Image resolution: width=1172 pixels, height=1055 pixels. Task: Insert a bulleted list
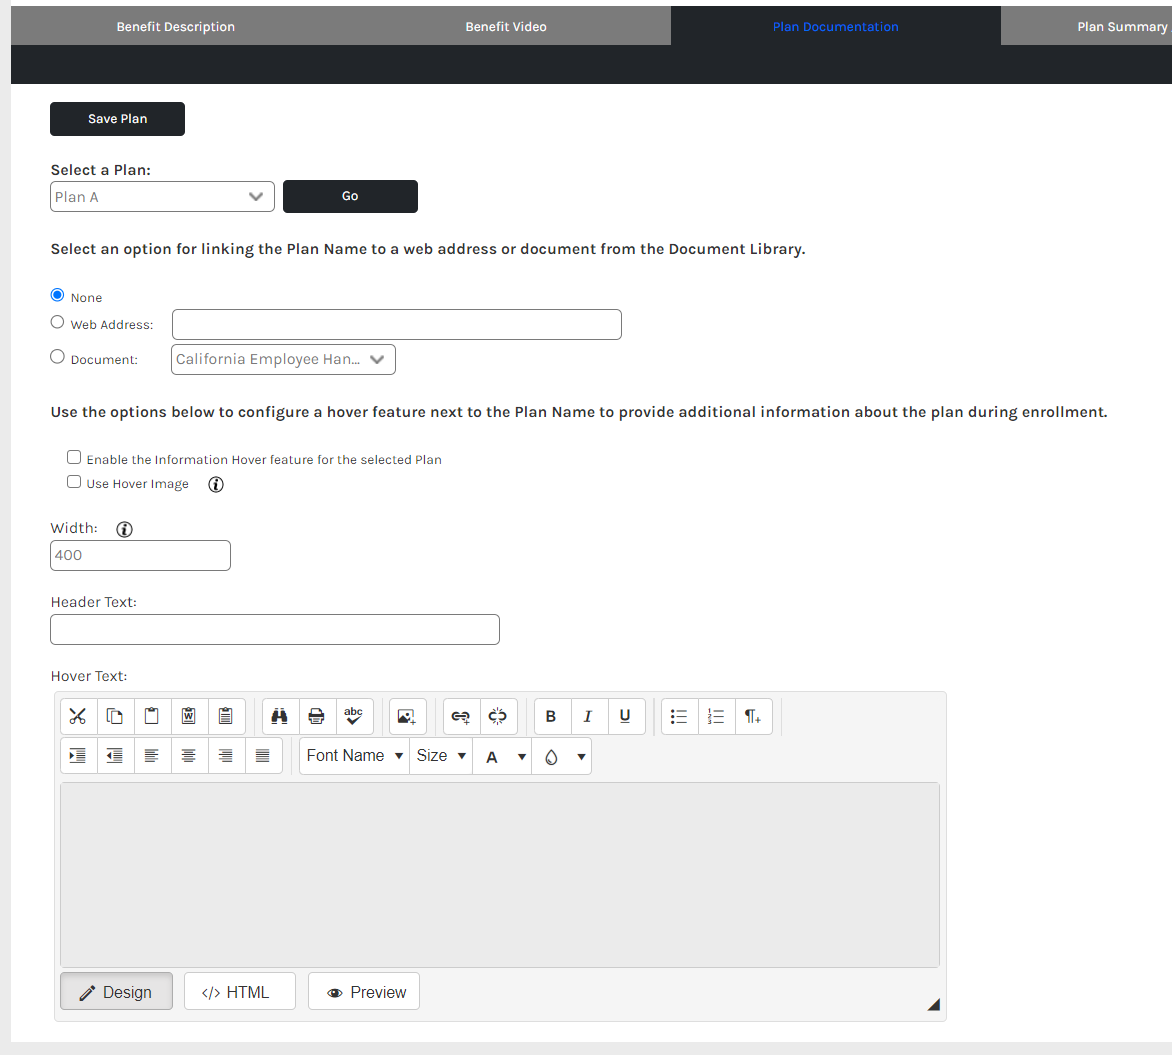click(679, 716)
